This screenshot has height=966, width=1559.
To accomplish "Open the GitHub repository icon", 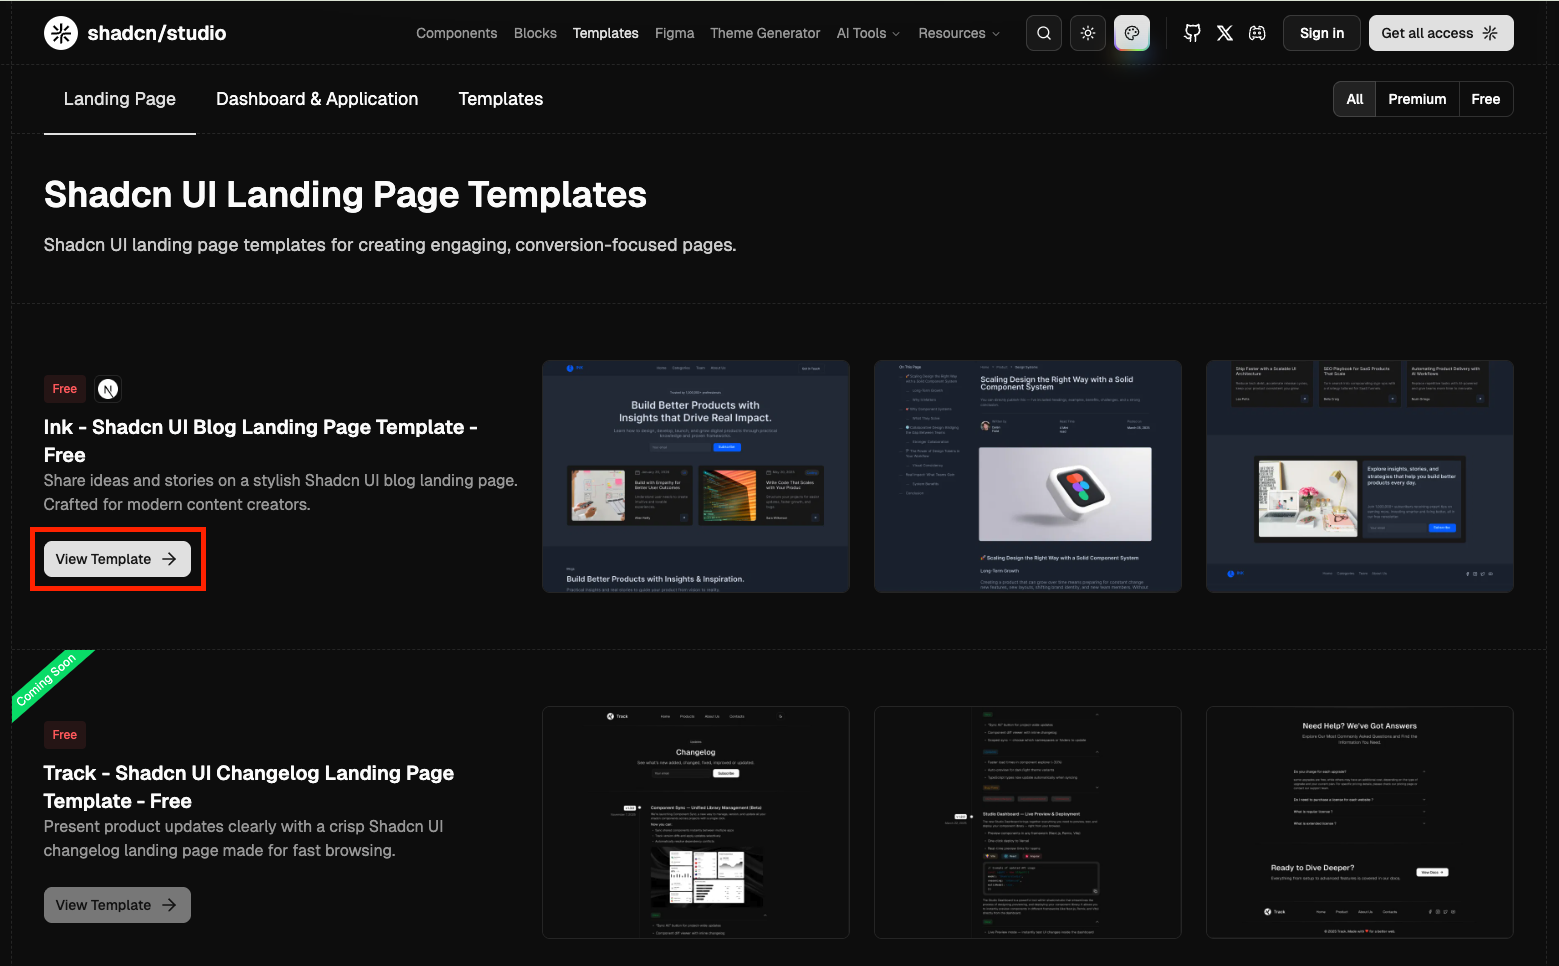I will pyautogui.click(x=1192, y=33).
